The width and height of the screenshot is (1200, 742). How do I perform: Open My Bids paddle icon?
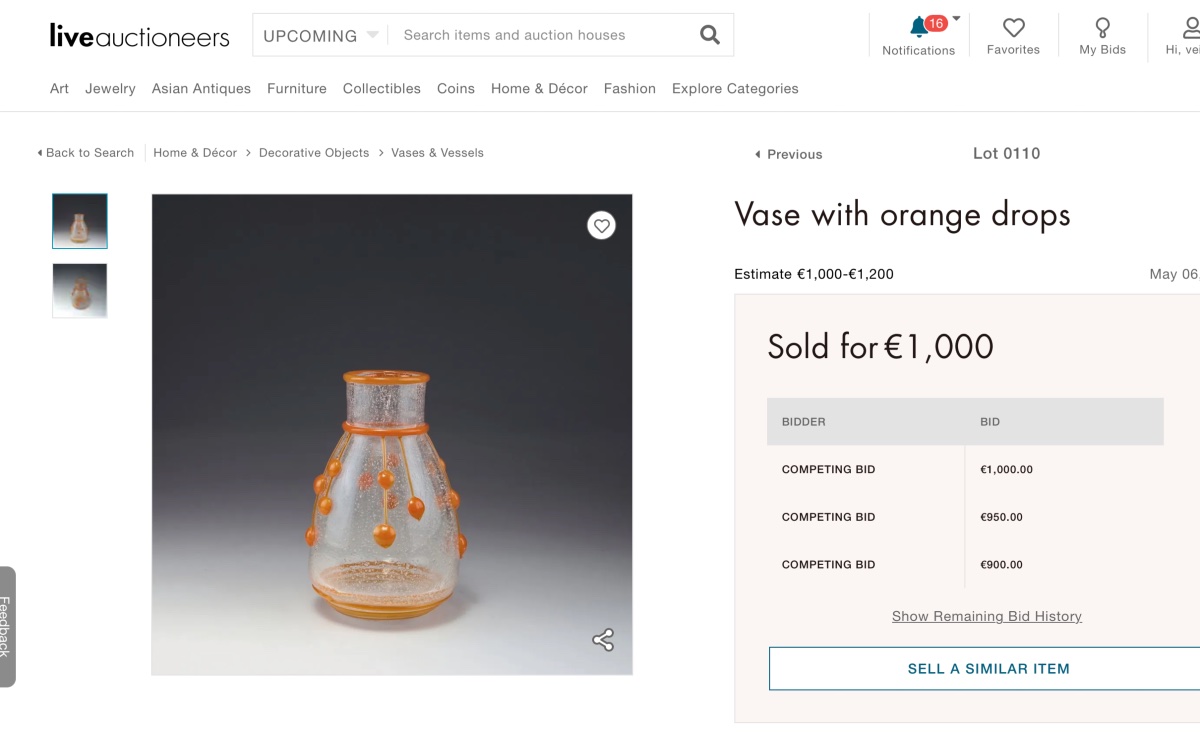pos(1102,28)
